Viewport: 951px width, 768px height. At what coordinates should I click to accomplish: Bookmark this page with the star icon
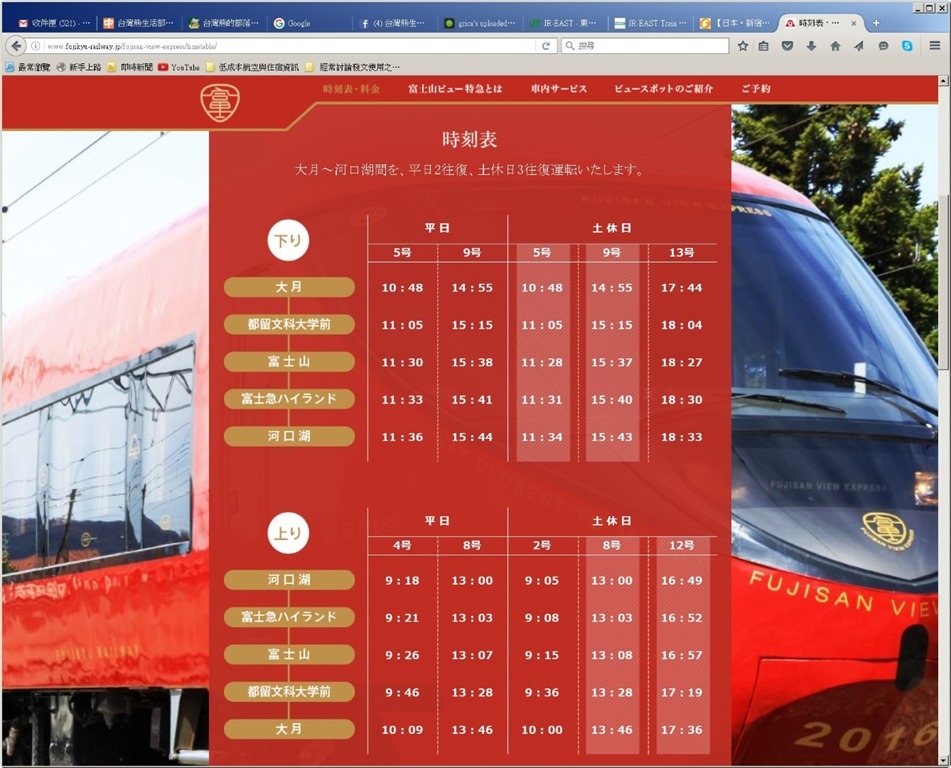(x=742, y=46)
